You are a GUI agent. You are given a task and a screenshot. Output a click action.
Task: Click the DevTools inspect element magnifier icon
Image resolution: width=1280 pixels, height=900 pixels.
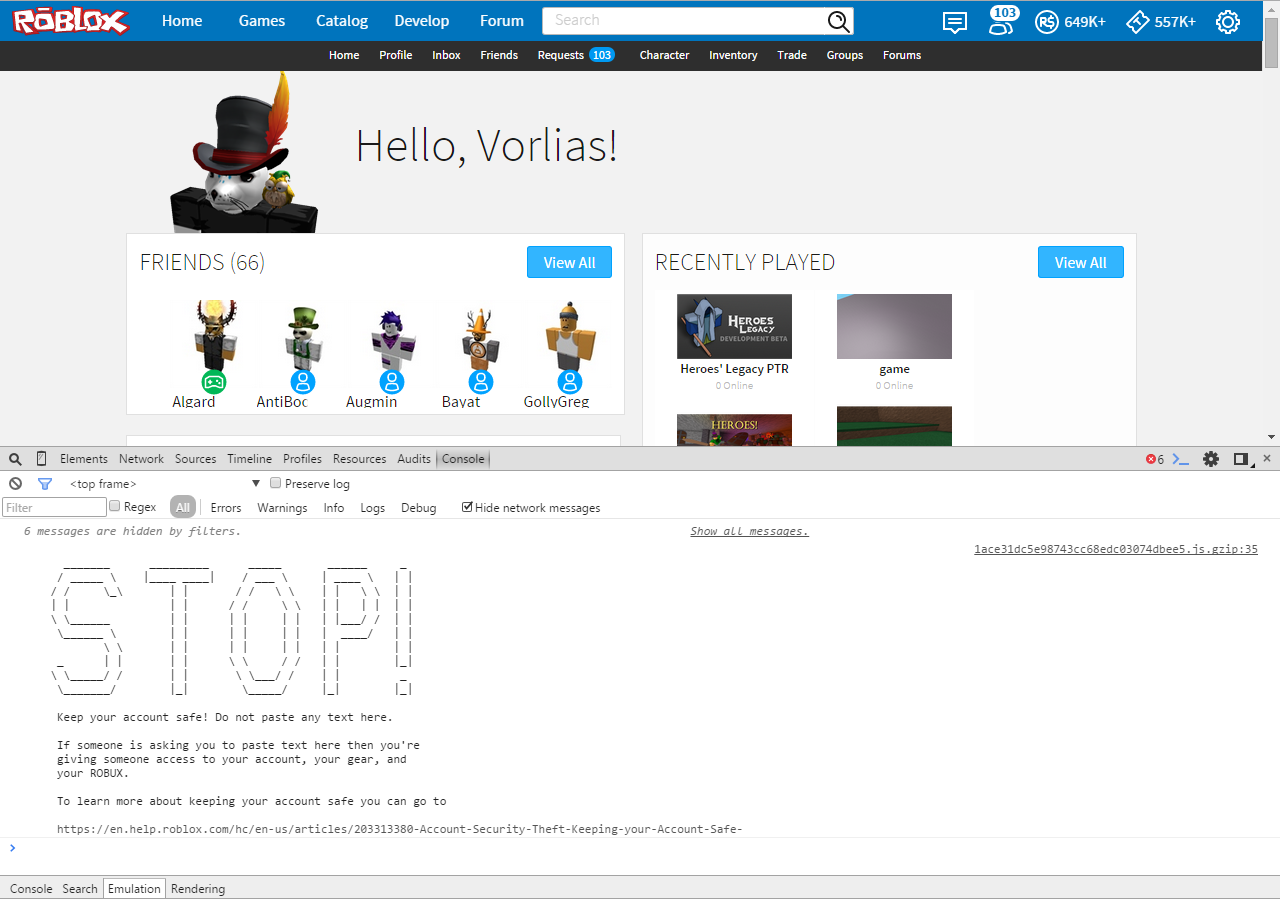tap(15, 459)
